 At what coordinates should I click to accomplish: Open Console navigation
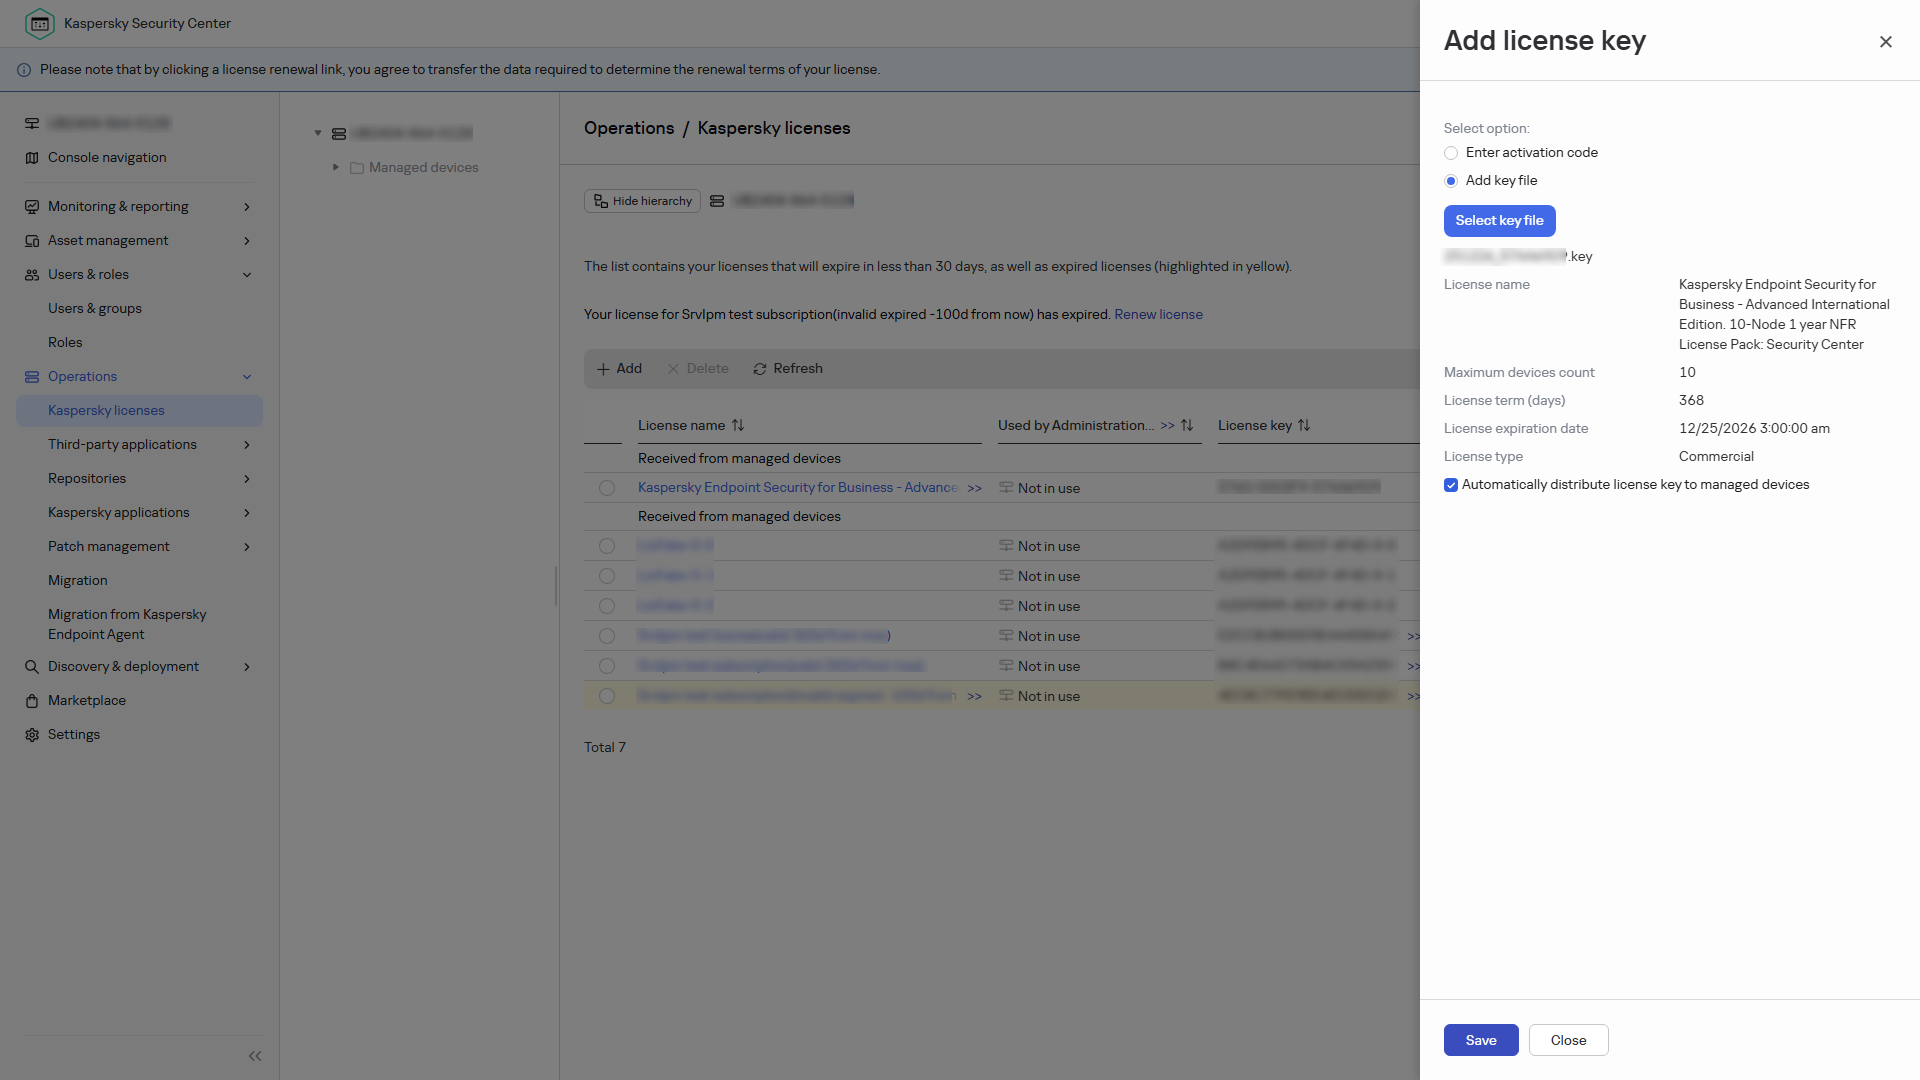click(107, 158)
